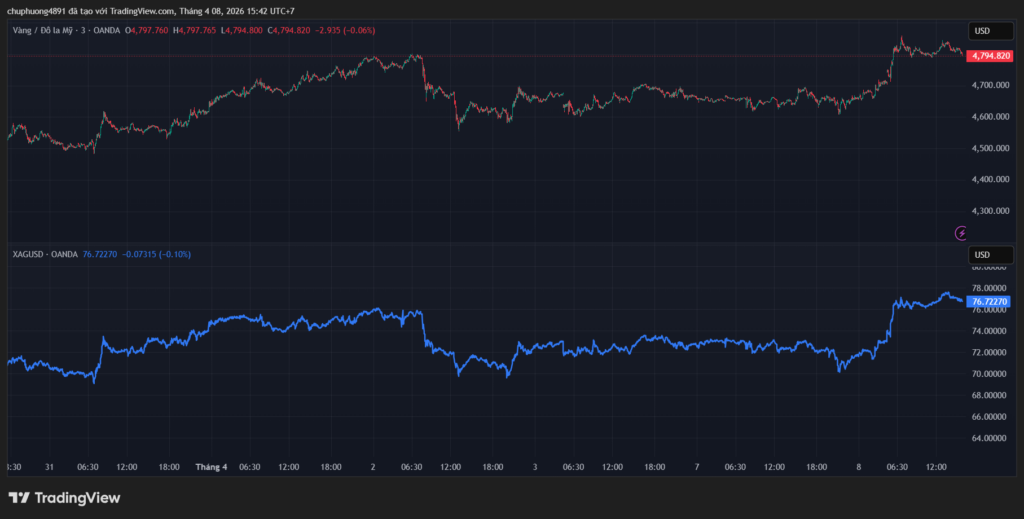Click the blue 76.72270 silver price label
1024x519 pixels.
click(x=989, y=301)
